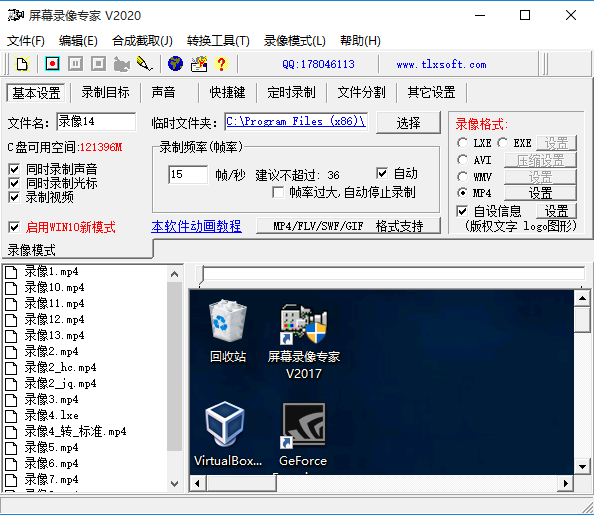Select AVI recording format
The width and height of the screenshot is (594, 515).
pyautogui.click(x=462, y=160)
